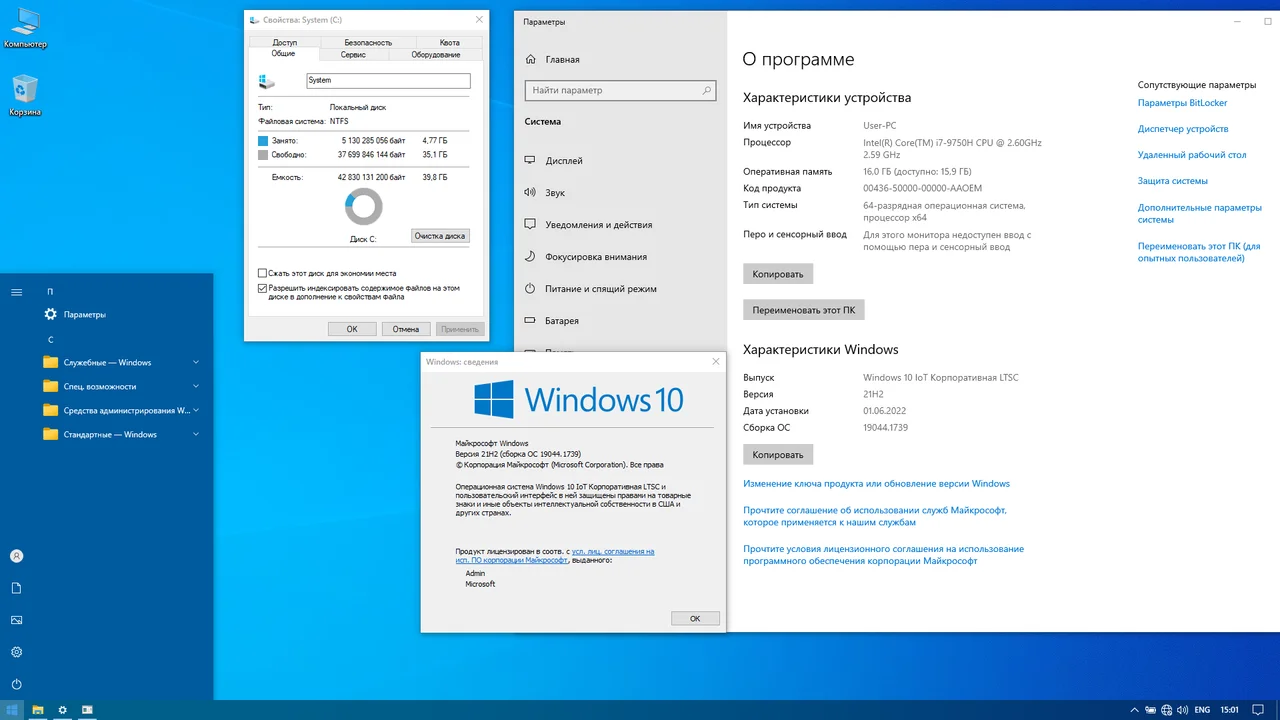Open усл. лиц. соглашения link in winver

coord(612,551)
